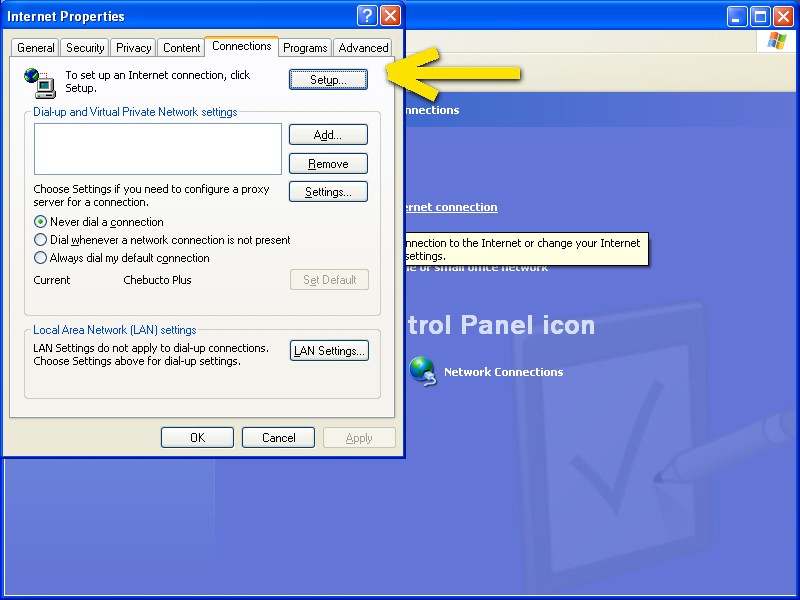
Task: Click the Remove button
Action: [x=328, y=163]
